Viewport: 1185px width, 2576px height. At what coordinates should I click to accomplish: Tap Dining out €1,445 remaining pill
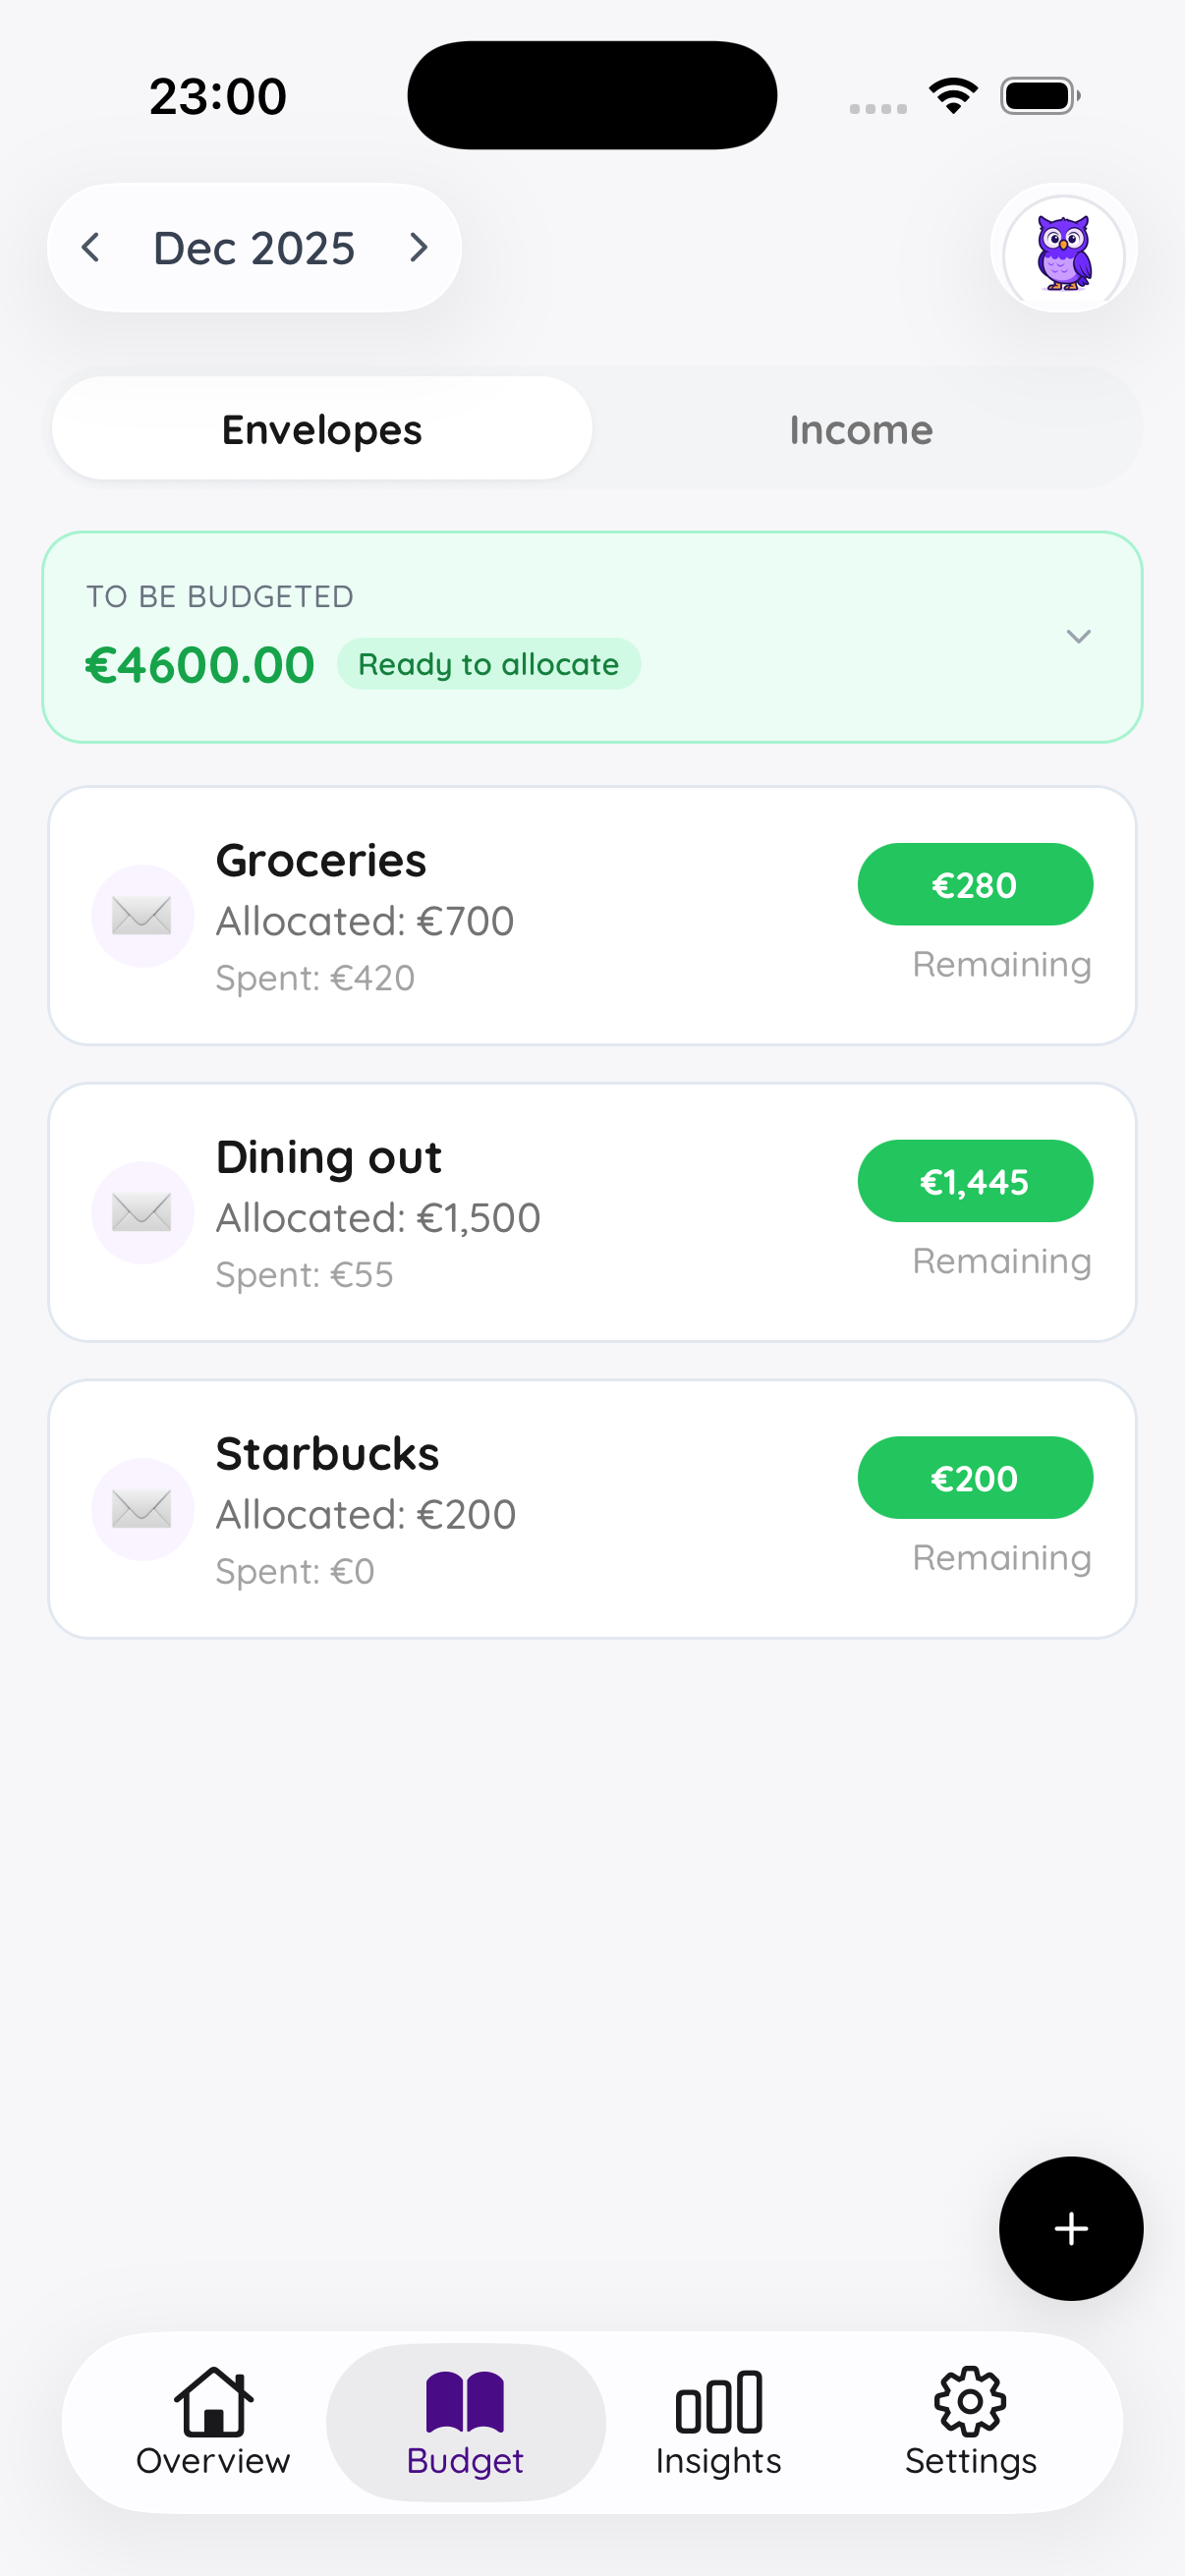pos(974,1182)
